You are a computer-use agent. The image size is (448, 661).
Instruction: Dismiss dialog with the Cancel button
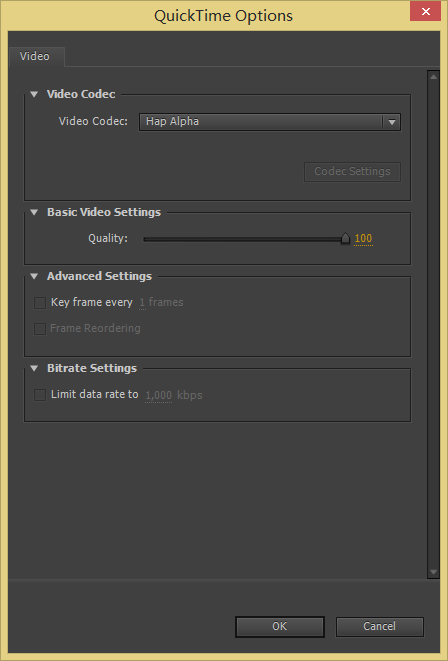380,626
